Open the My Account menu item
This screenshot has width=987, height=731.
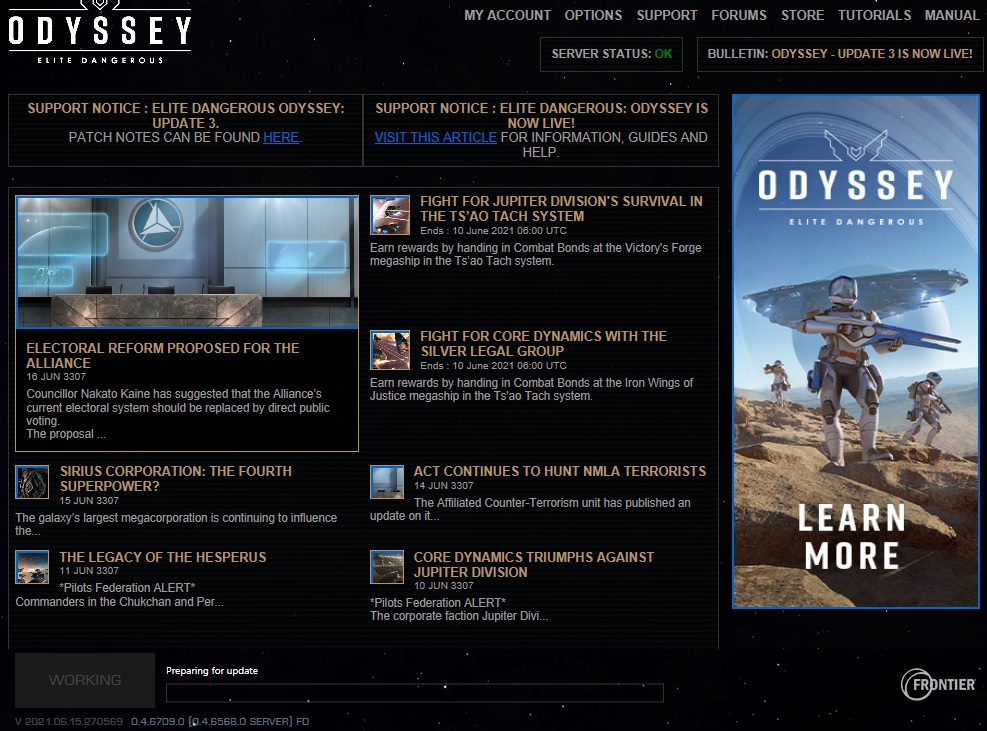pyautogui.click(x=507, y=15)
